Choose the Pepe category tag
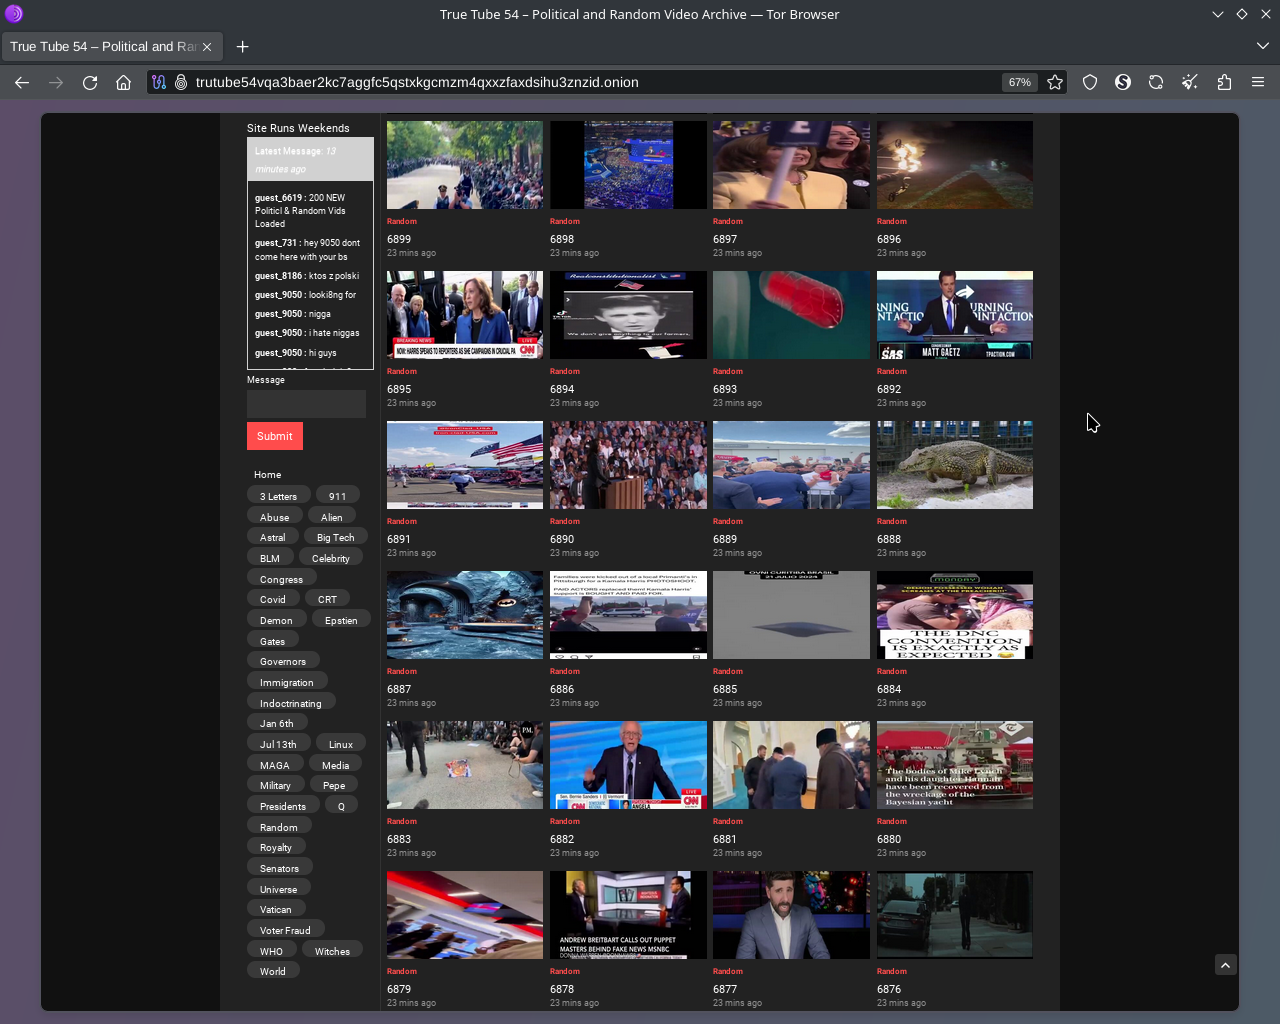 point(334,785)
